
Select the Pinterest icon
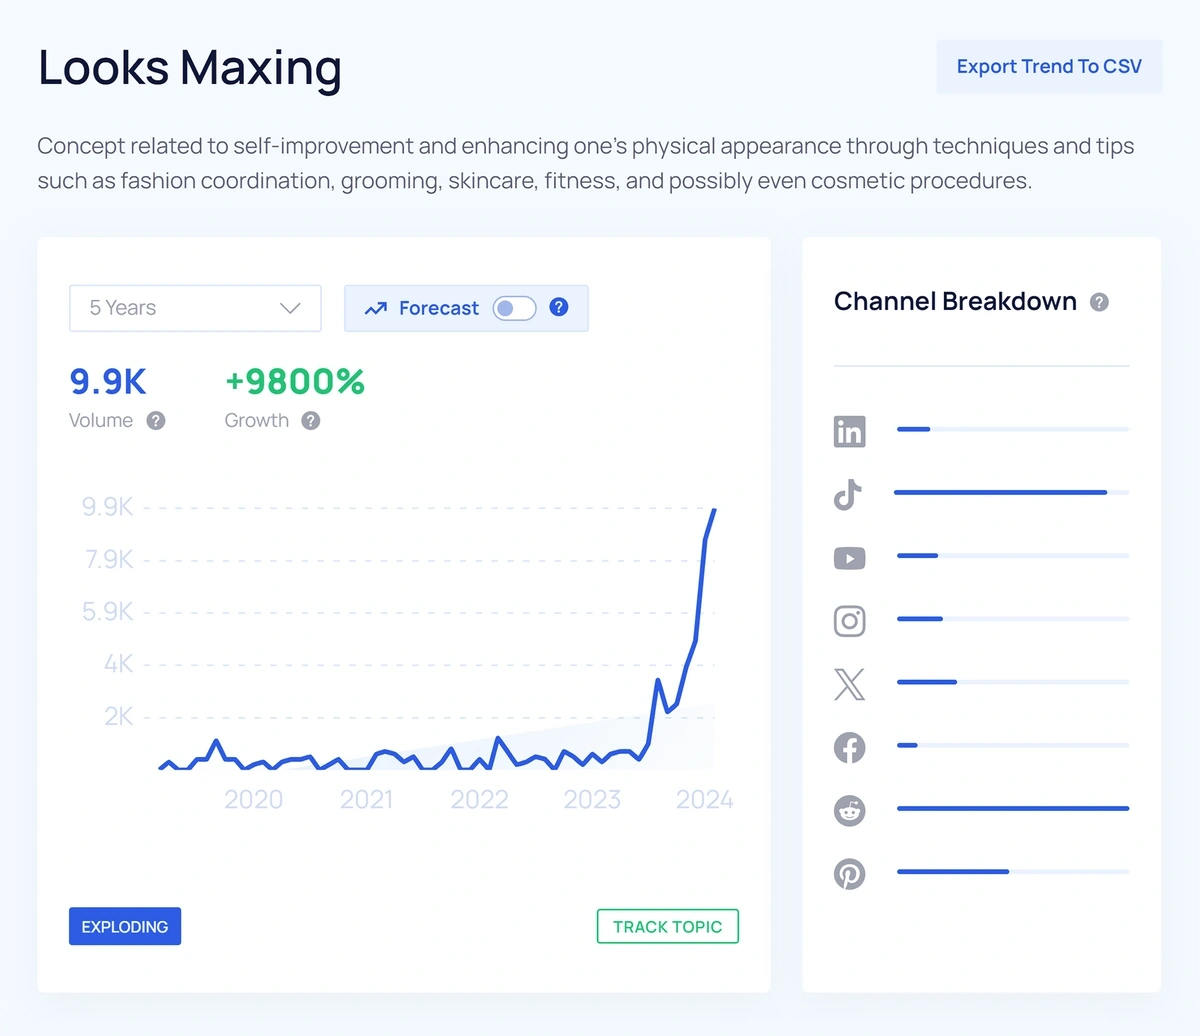[850, 873]
